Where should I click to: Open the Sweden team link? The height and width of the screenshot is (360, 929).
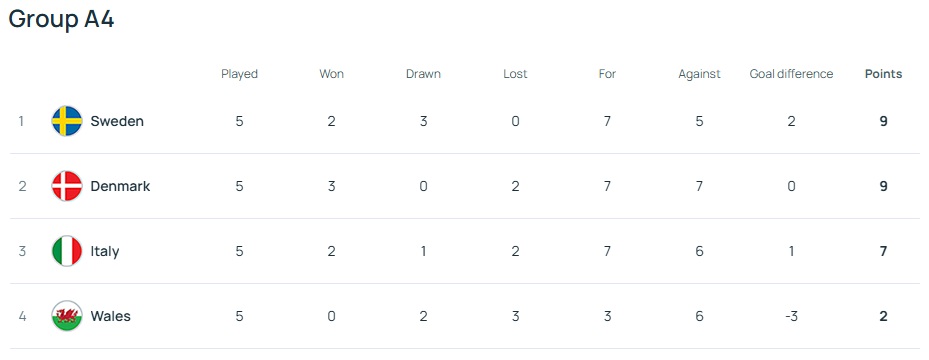(117, 121)
